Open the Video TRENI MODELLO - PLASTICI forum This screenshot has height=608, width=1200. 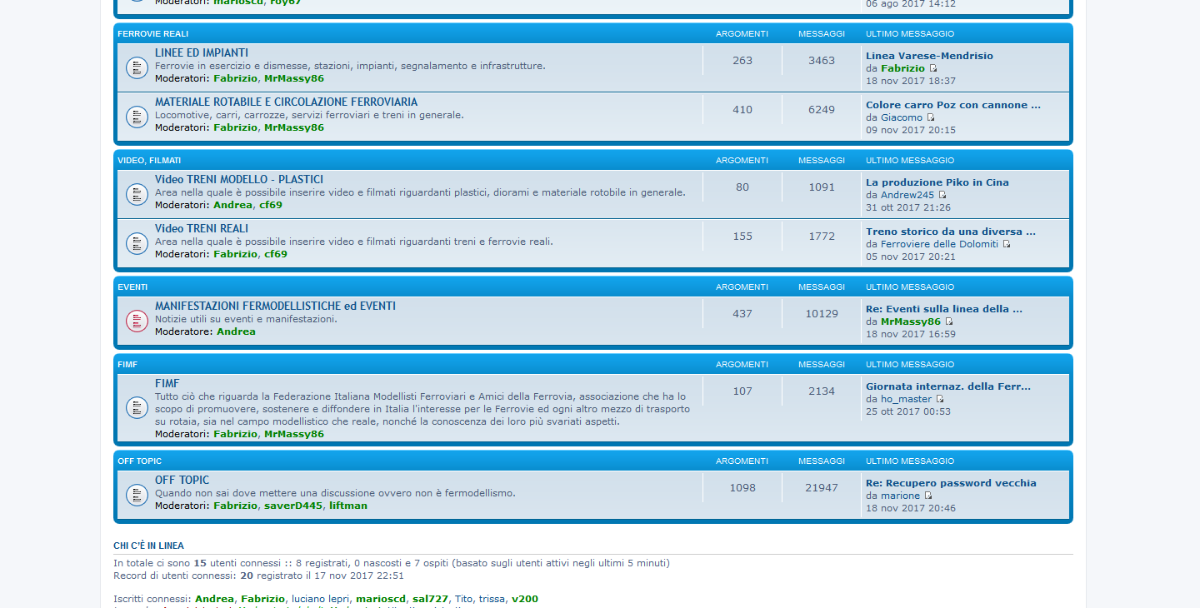point(239,179)
